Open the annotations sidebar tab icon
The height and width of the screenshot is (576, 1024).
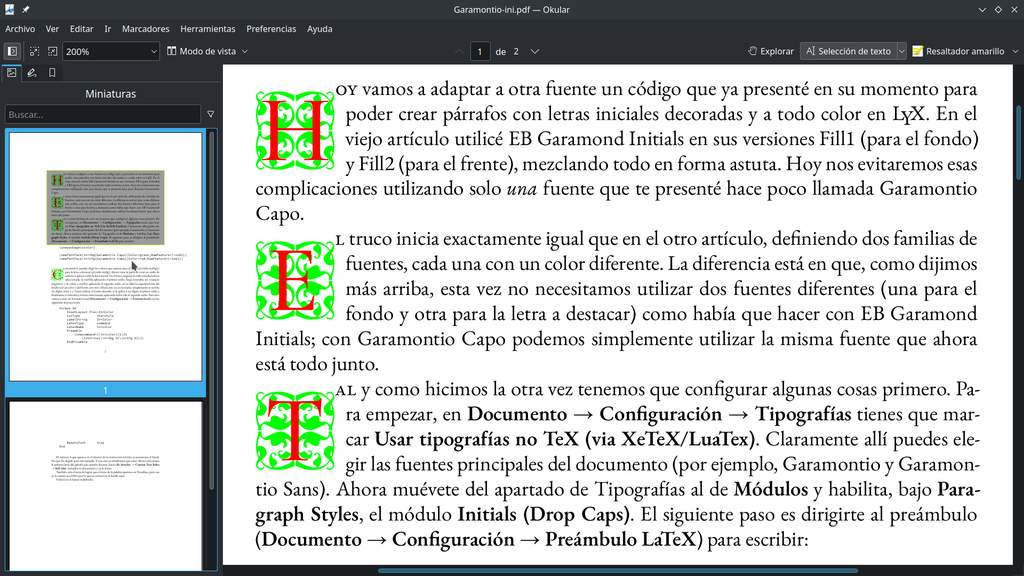point(31,73)
